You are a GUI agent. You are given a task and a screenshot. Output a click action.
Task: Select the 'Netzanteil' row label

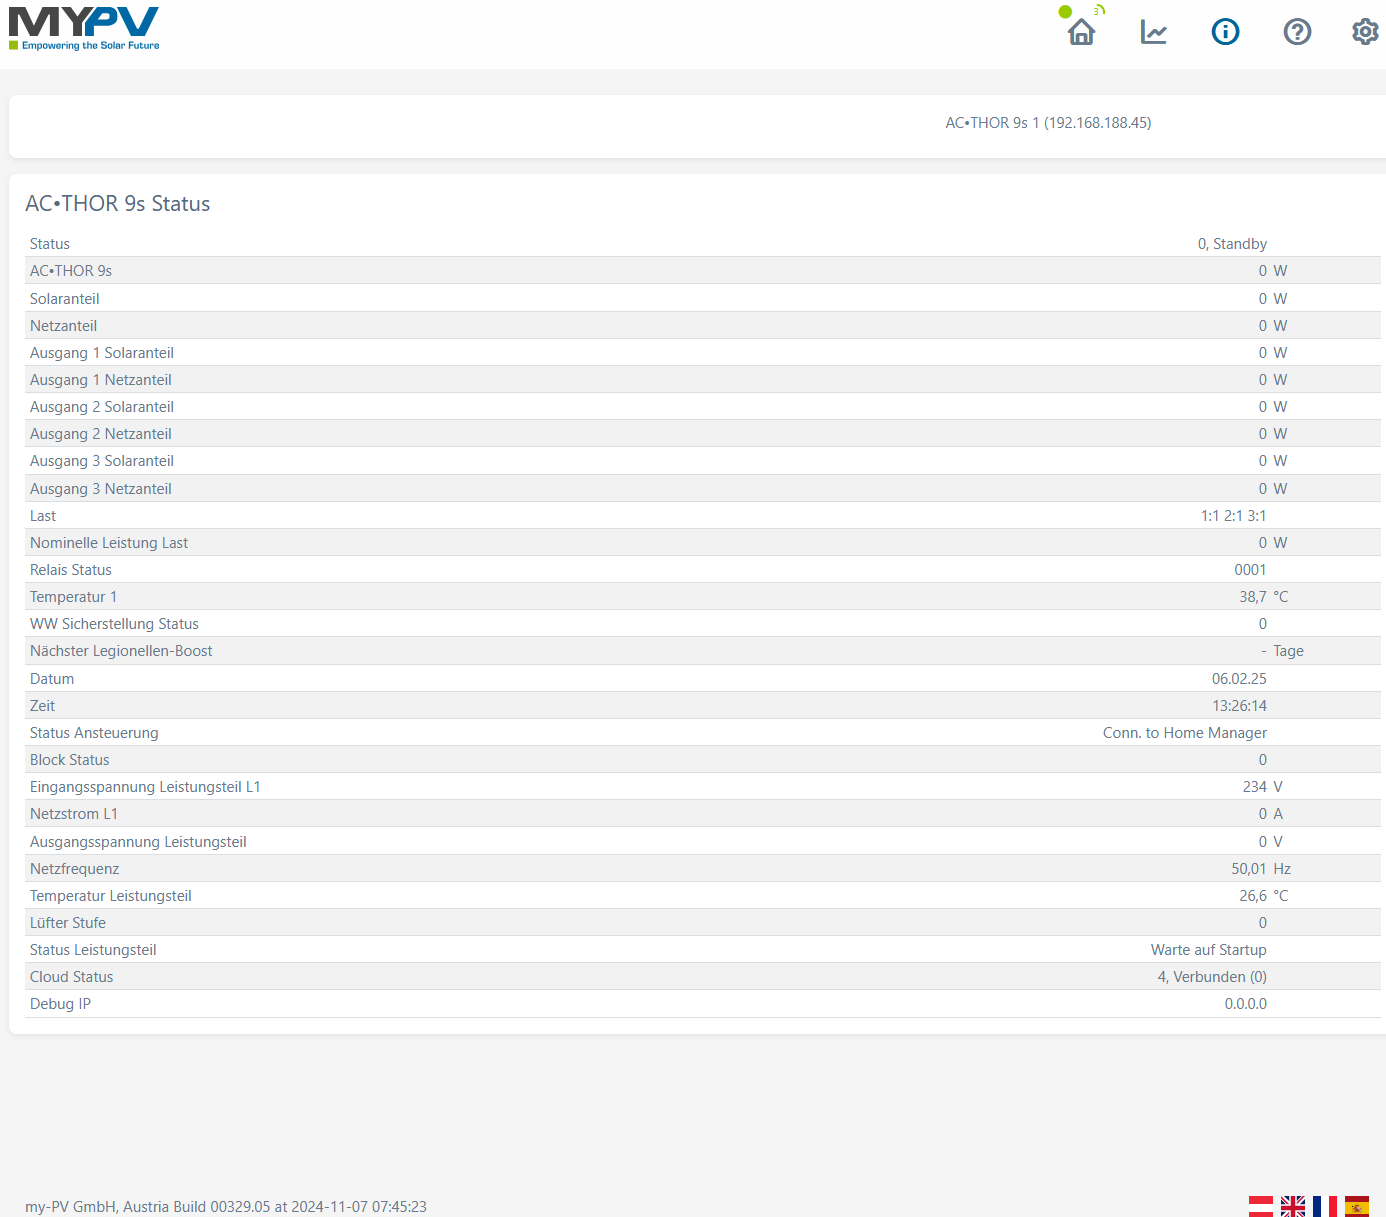63,326
